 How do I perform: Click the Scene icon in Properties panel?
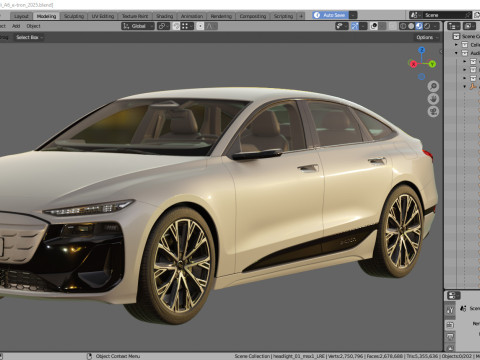[x=463, y=308]
